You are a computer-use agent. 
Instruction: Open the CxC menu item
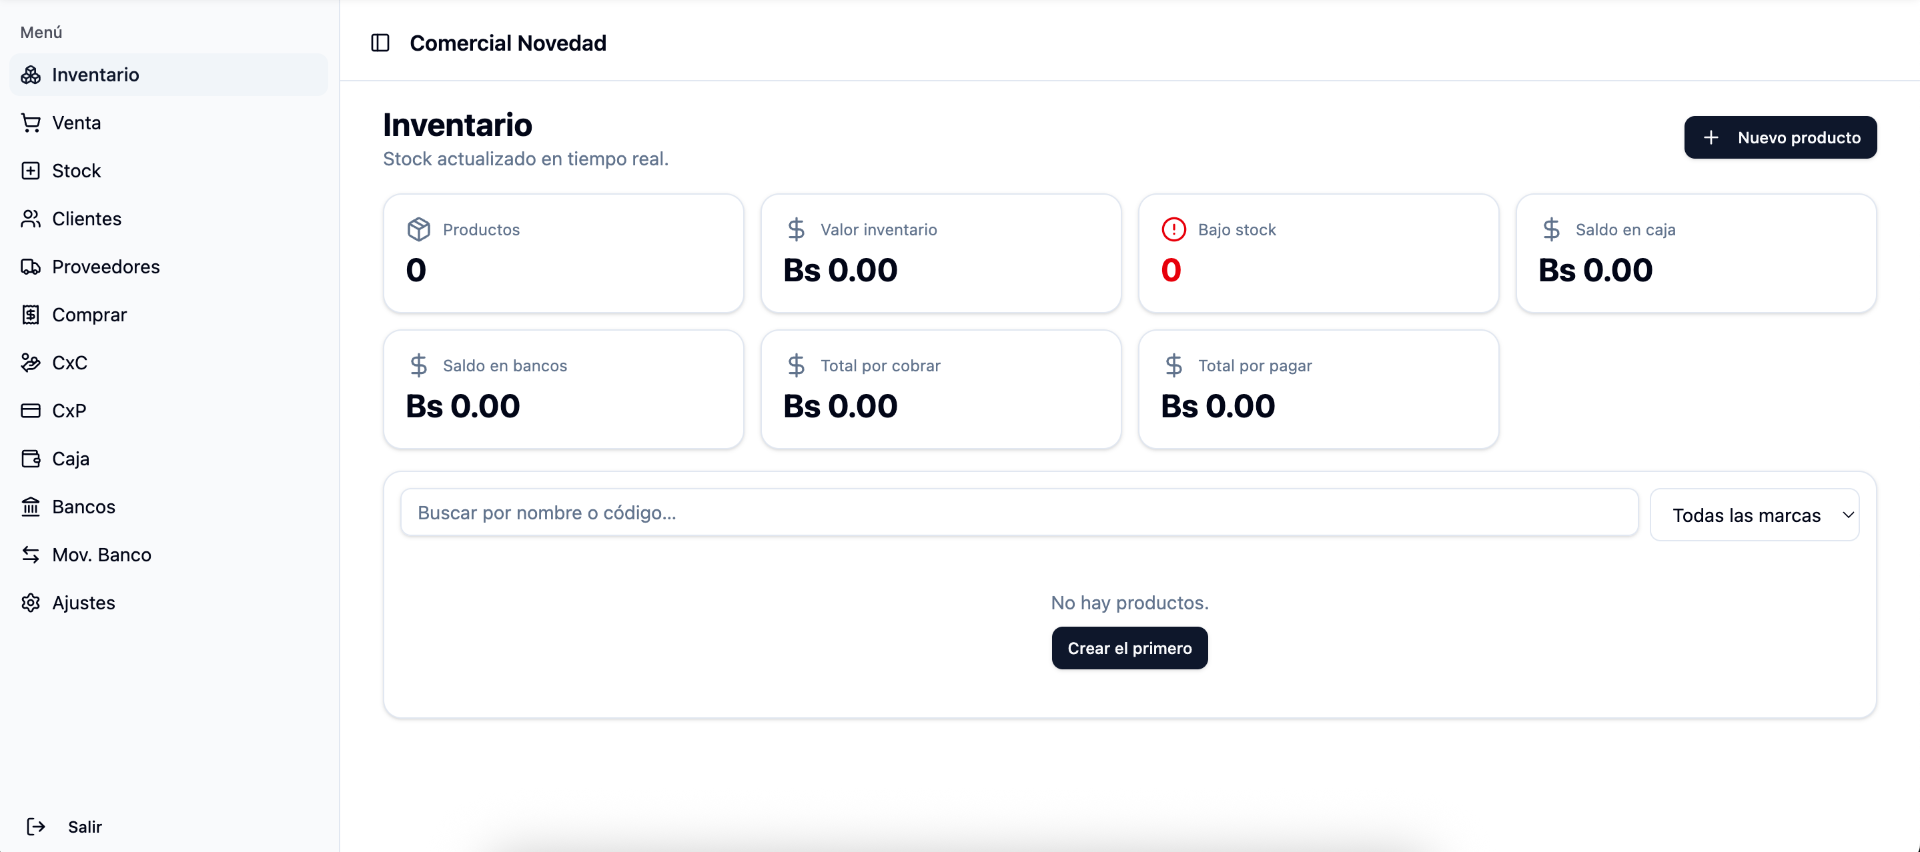(169, 363)
